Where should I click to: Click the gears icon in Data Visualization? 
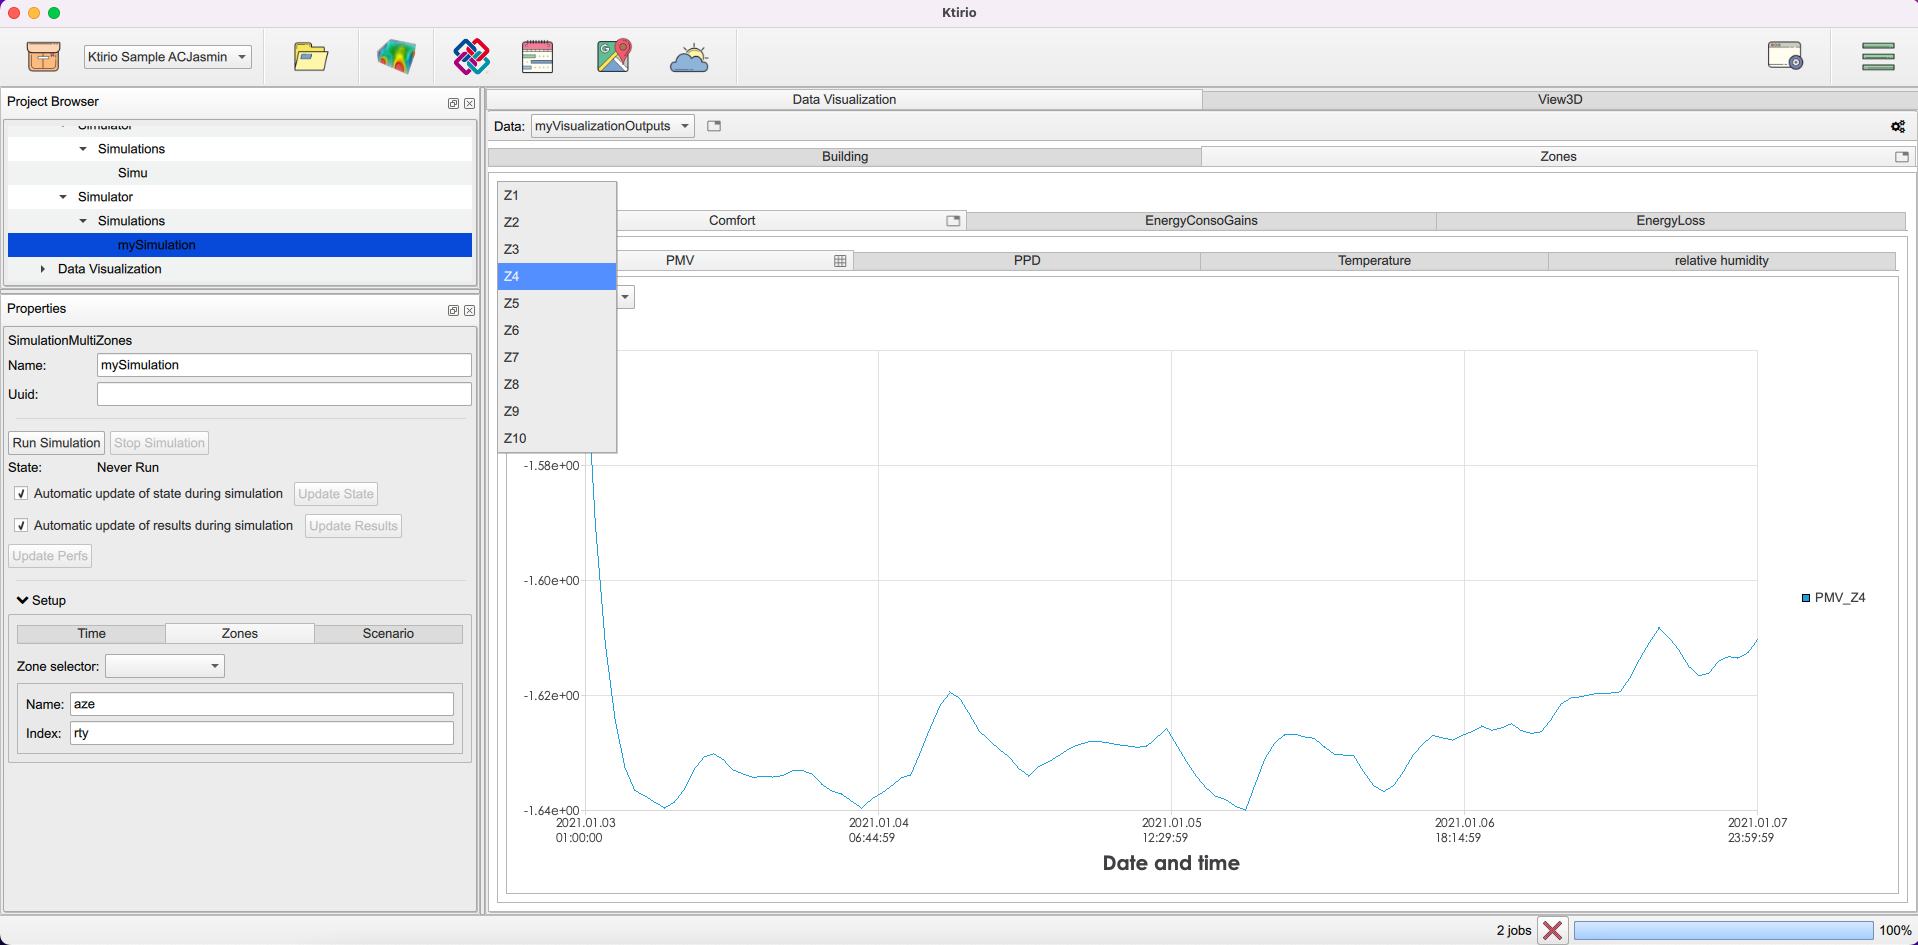click(1897, 127)
